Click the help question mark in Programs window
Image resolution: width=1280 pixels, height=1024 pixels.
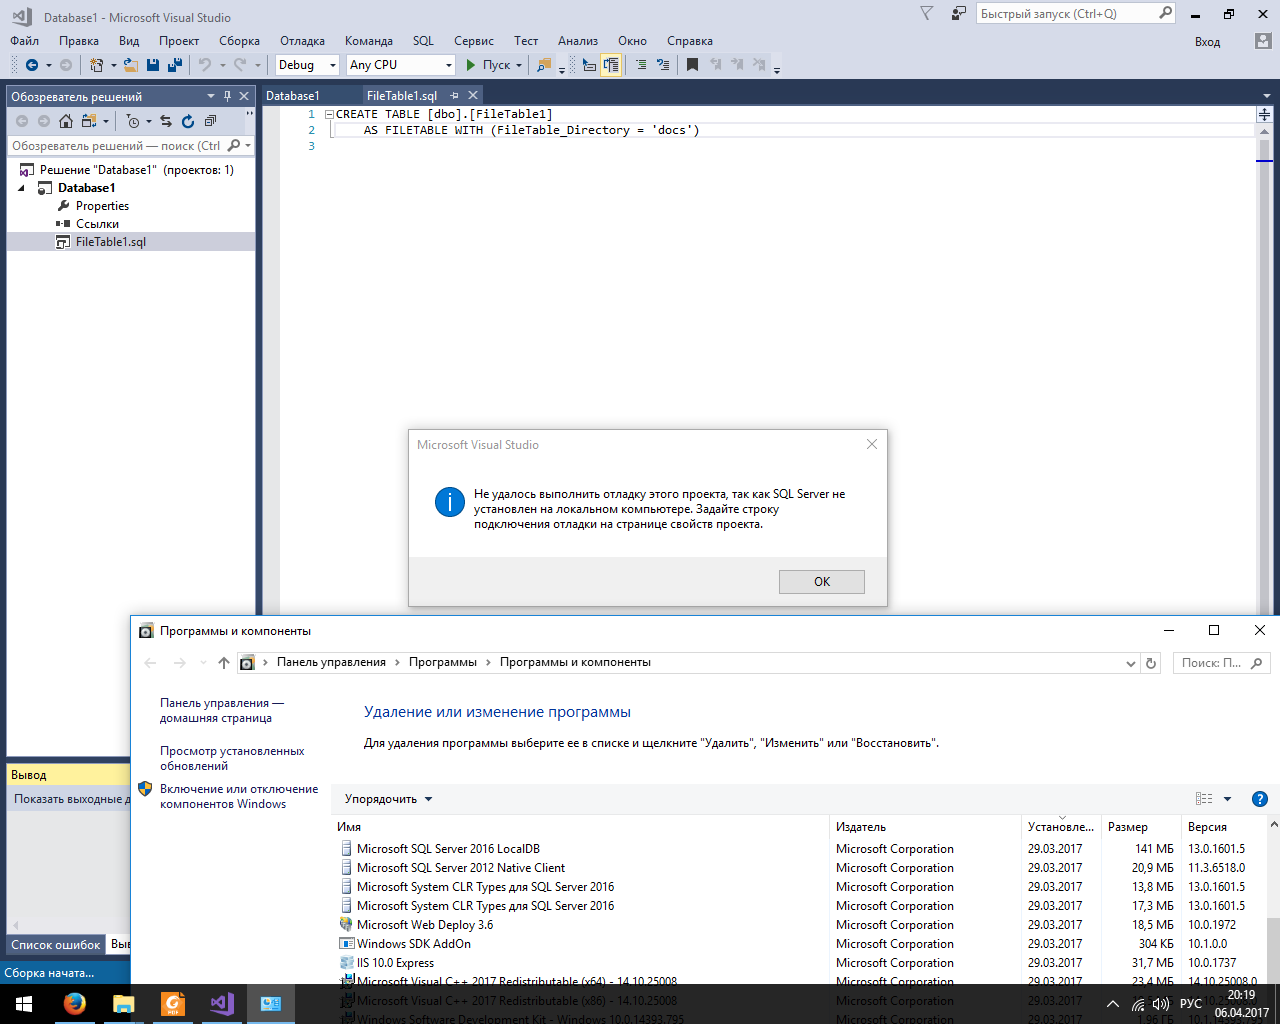1260,799
